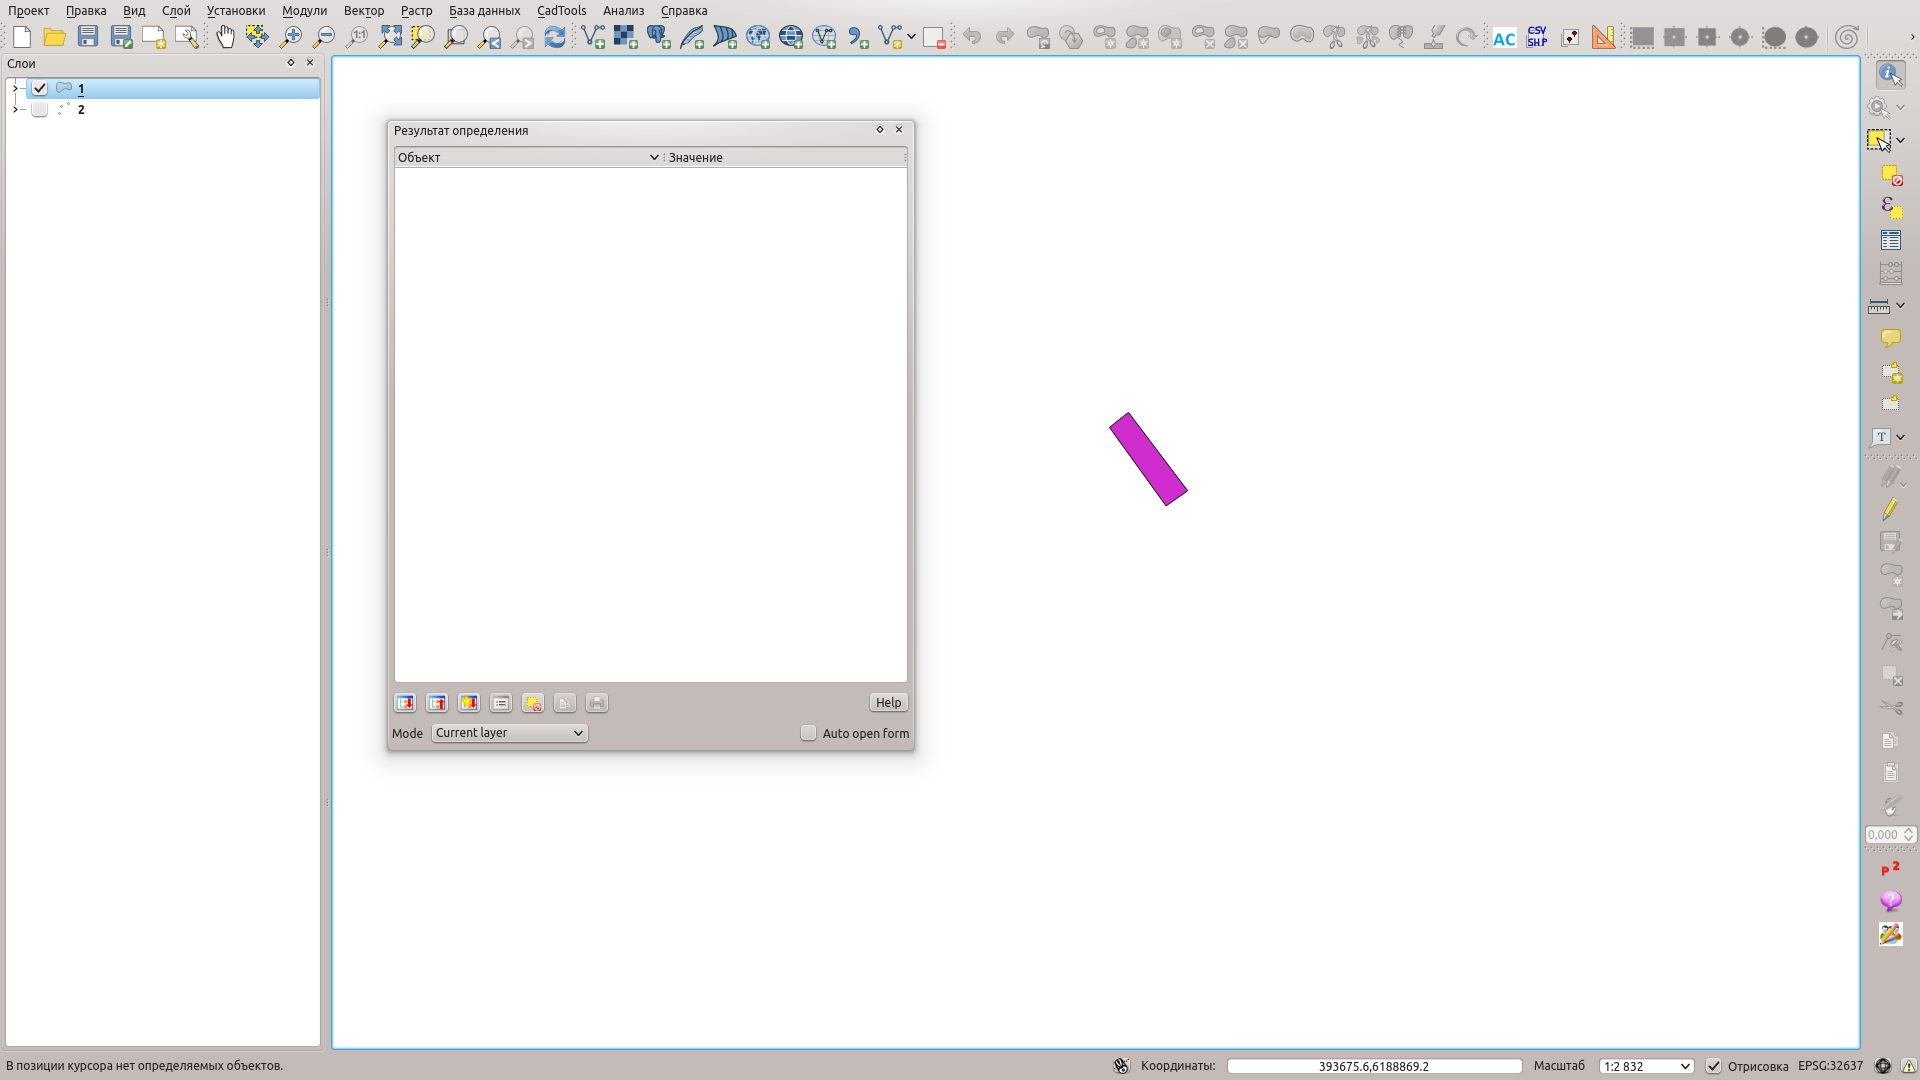Screen dimensions: 1920x1080
Task: Click the Add PostGIS Layer elephant icon
Action: point(659,37)
